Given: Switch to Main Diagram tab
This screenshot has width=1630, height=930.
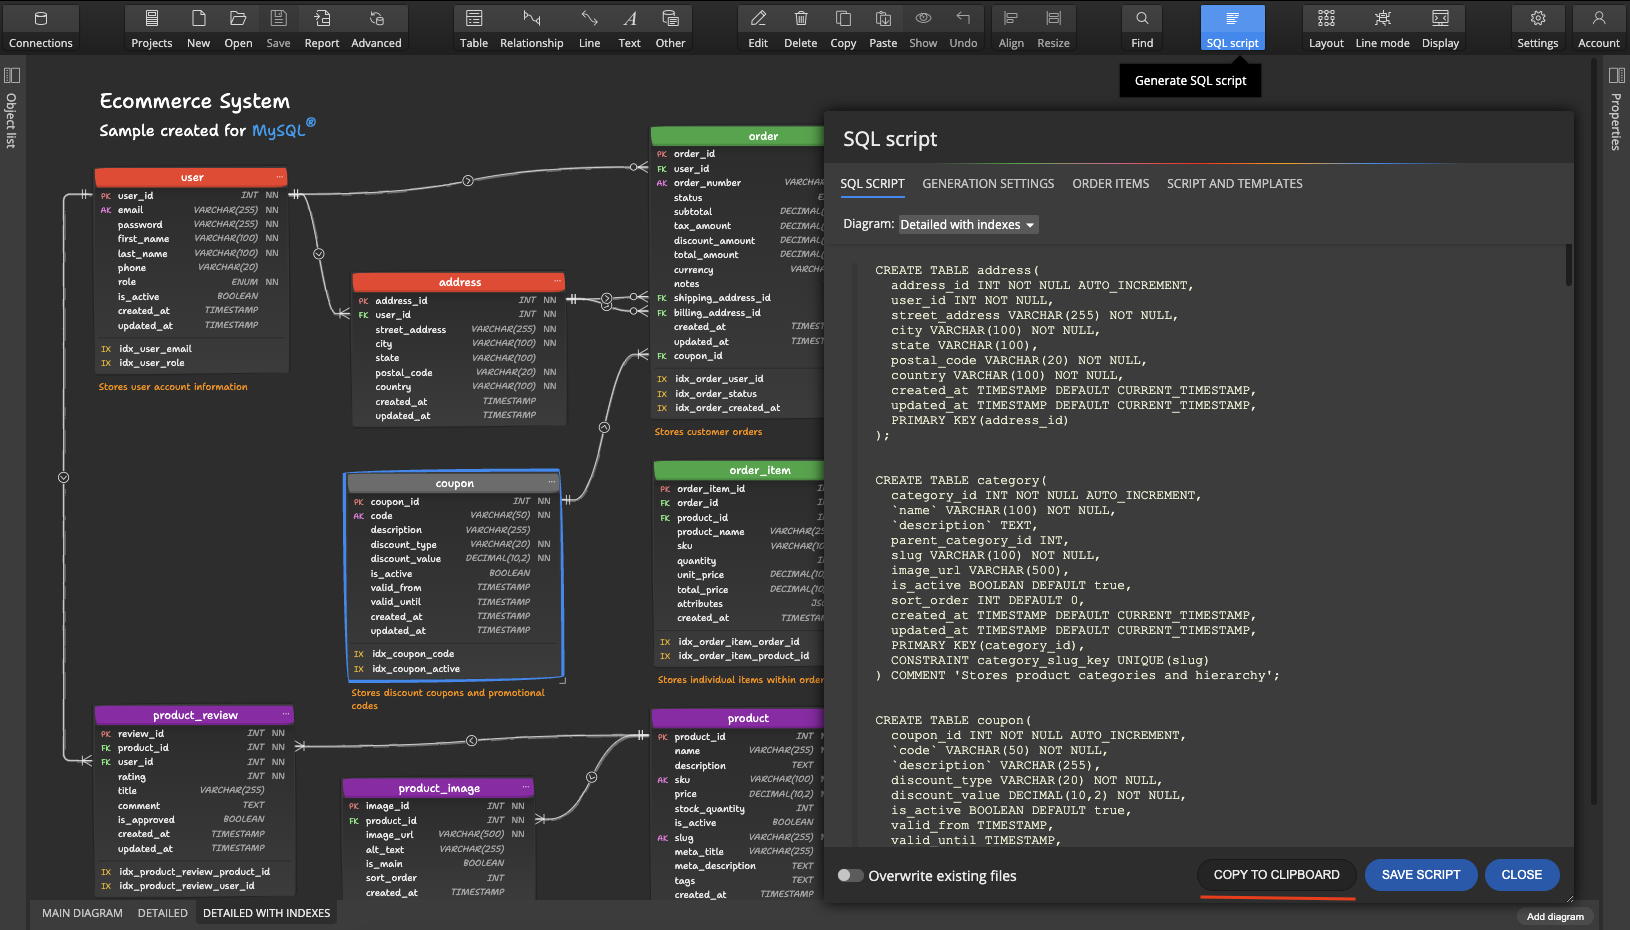Looking at the screenshot, I should pos(82,913).
